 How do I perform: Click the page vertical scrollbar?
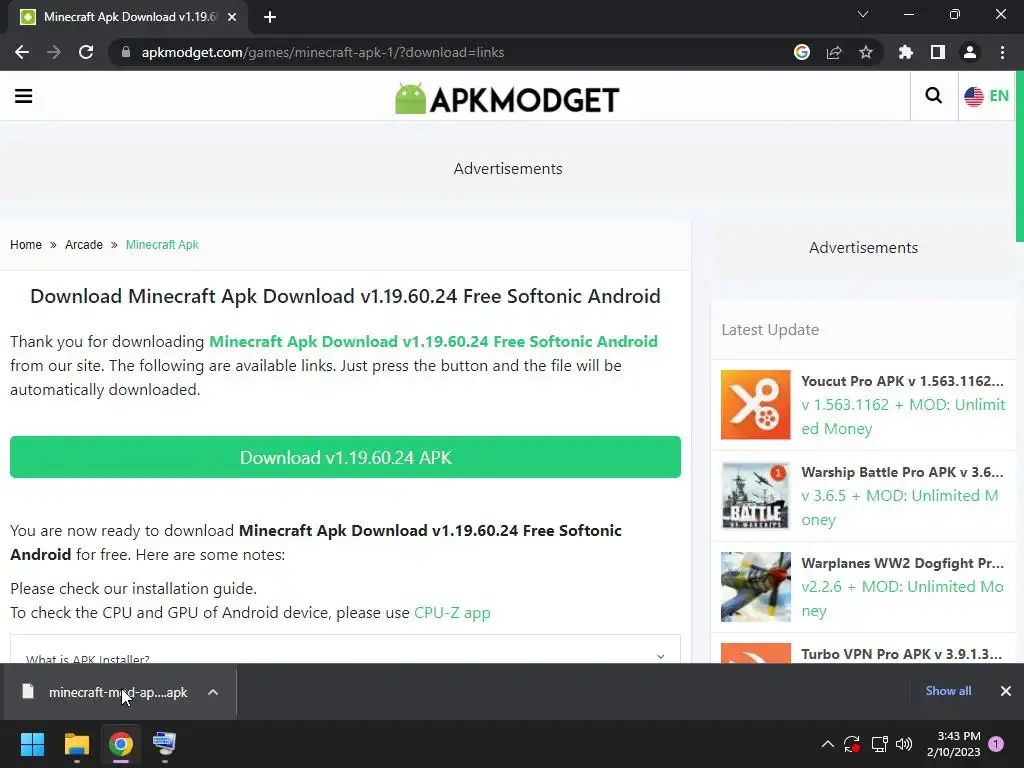[1019, 157]
